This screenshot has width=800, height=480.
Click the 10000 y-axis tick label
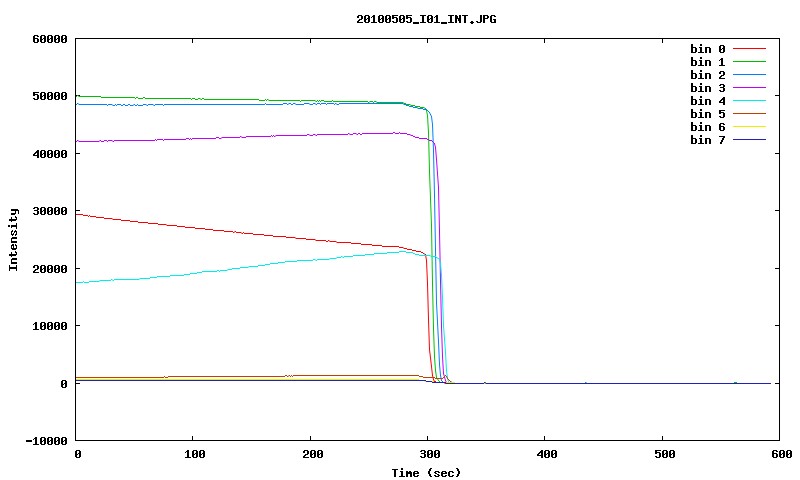(49, 326)
